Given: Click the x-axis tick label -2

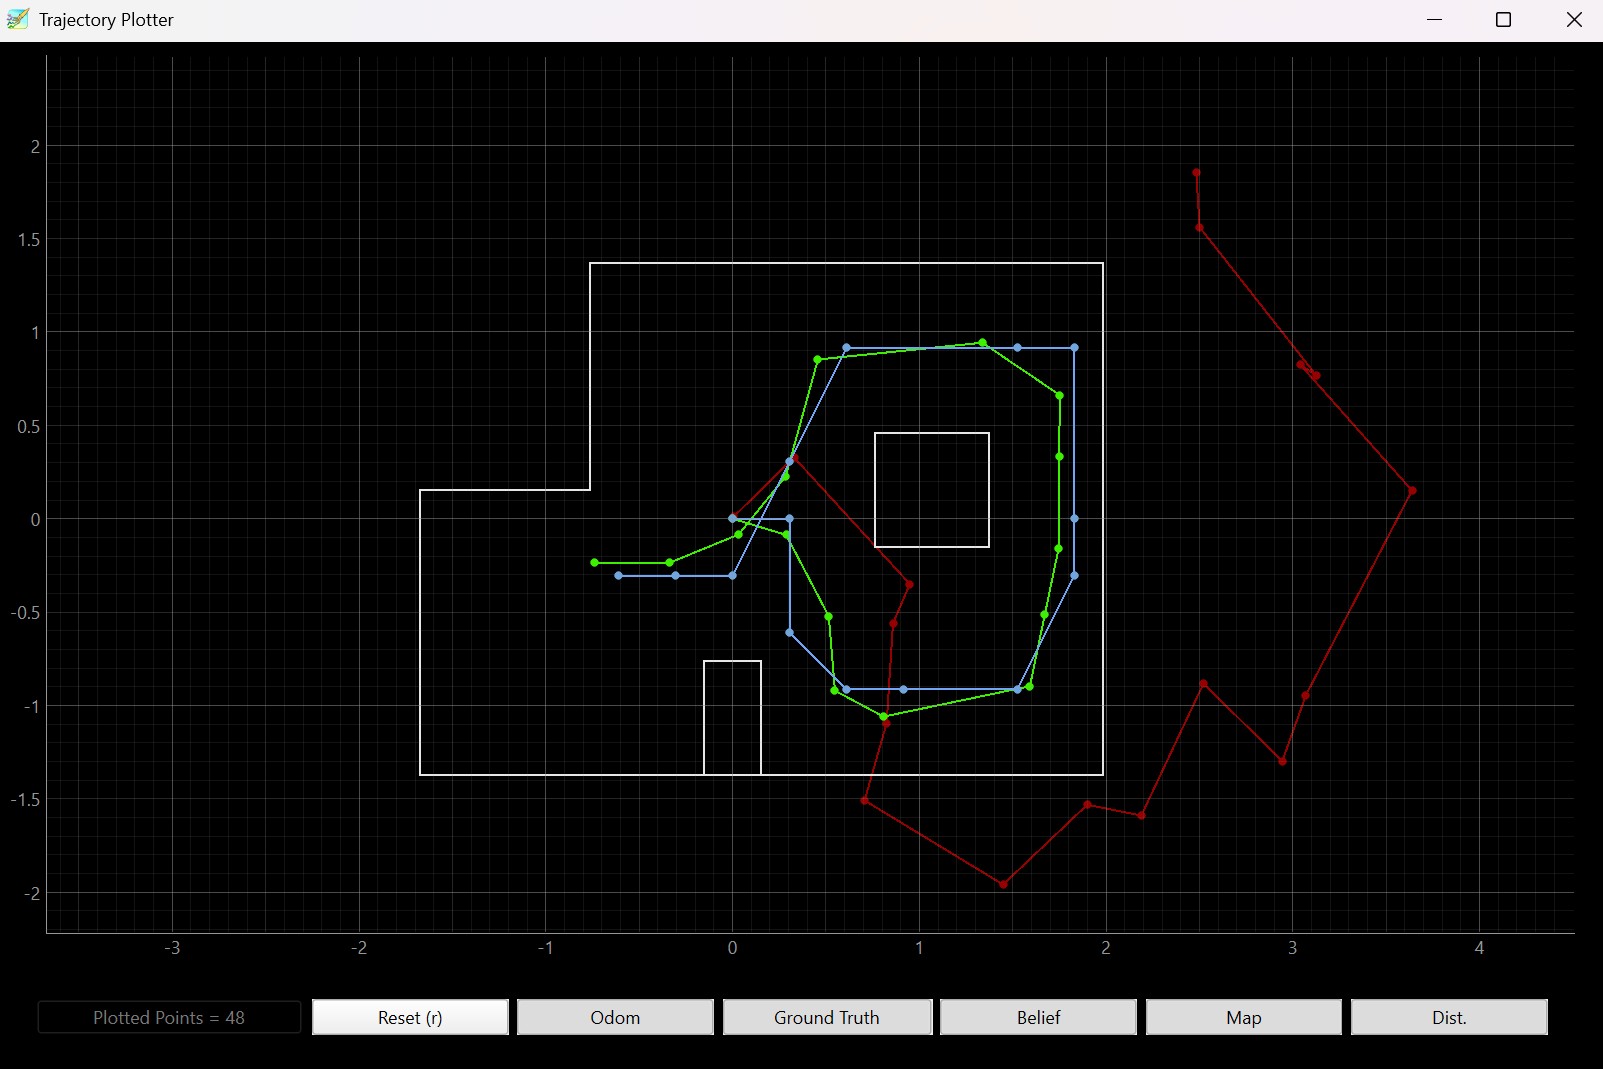Looking at the screenshot, I should [359, 948].
